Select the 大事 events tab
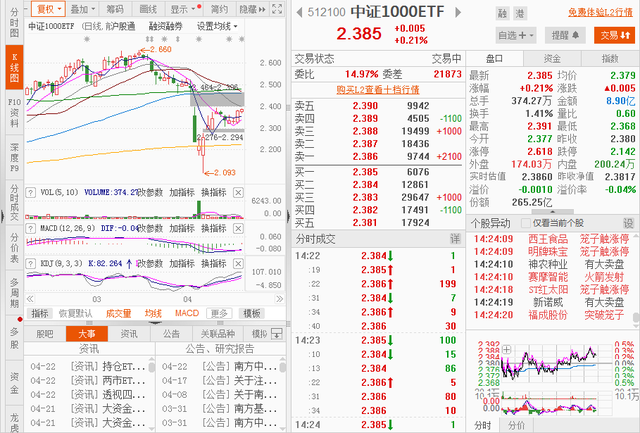This screenshot has width=640, height=433. tap(87, 334)
